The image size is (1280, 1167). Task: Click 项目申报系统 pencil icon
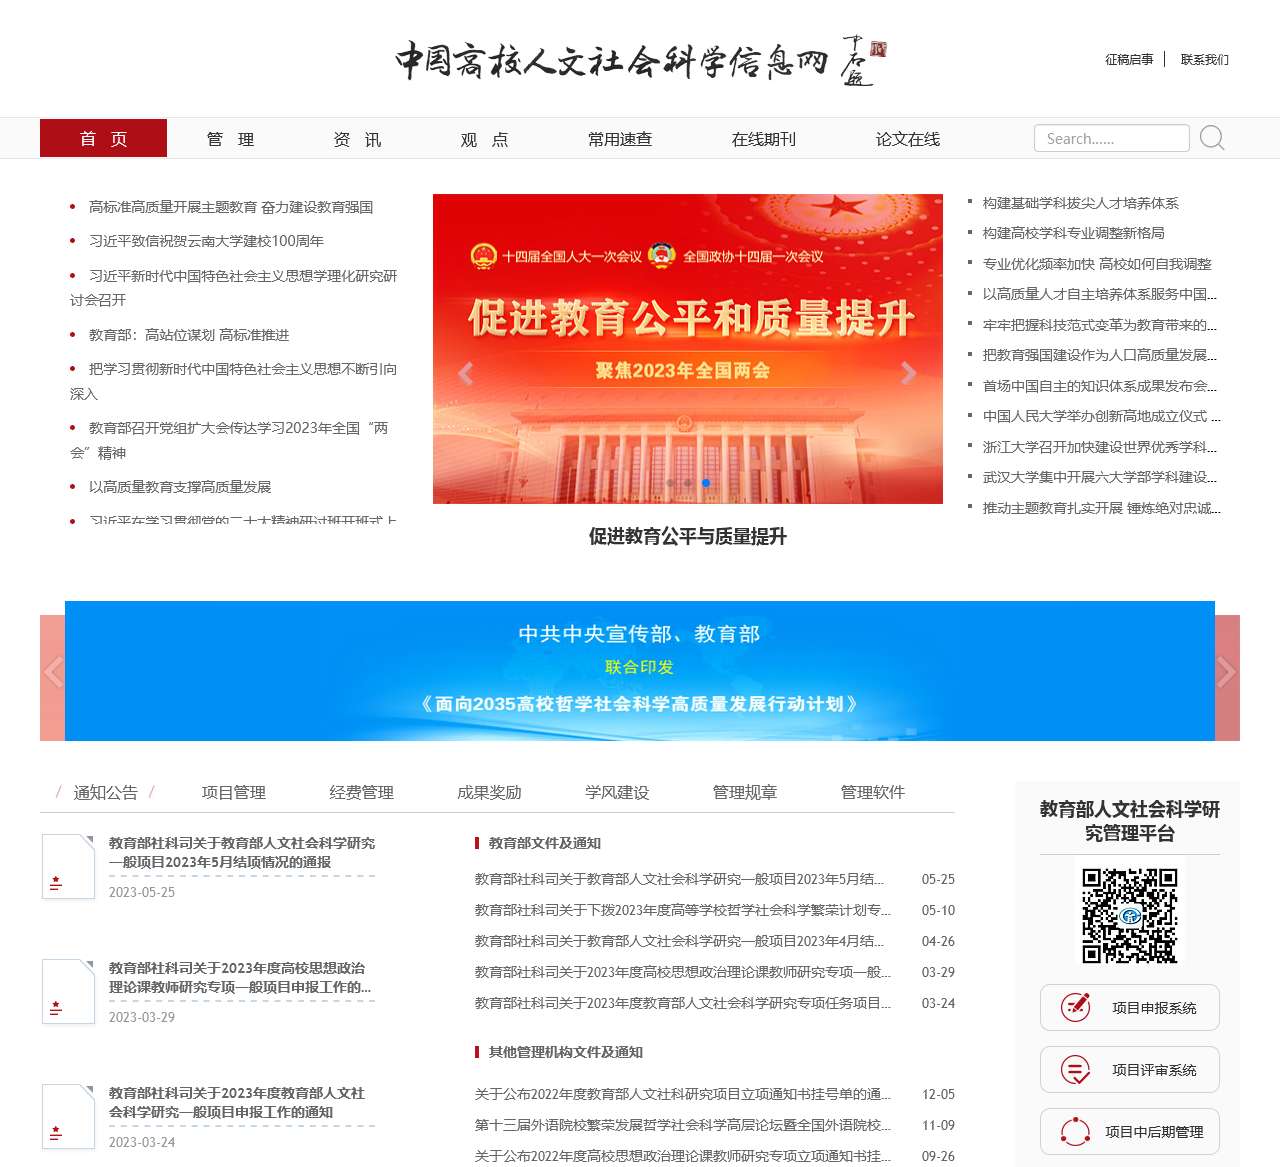1075,1007
